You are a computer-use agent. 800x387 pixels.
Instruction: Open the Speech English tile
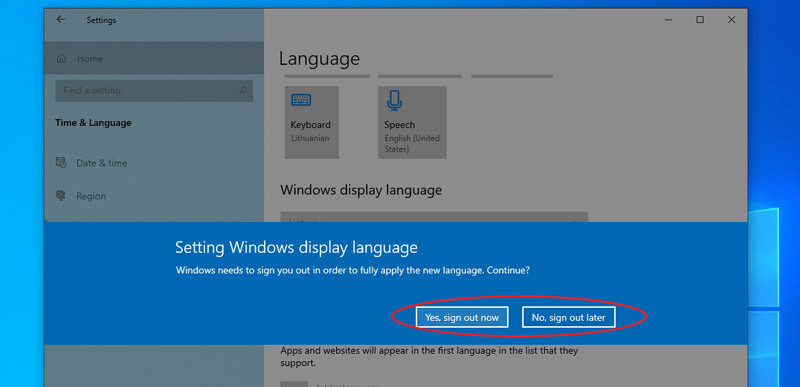click(x=412, y=122)
